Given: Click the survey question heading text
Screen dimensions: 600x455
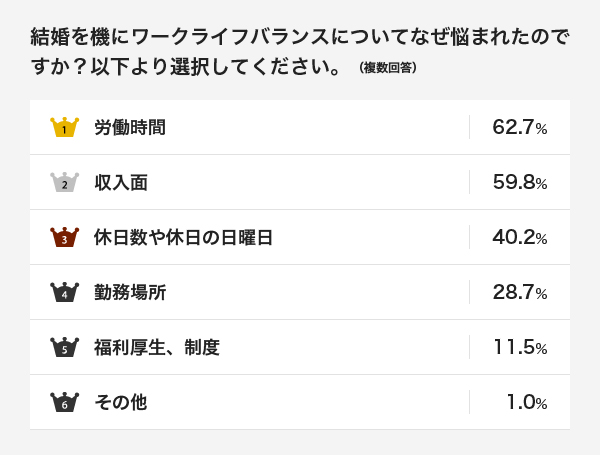Looking at the screenshot, I should click(300, 51).
